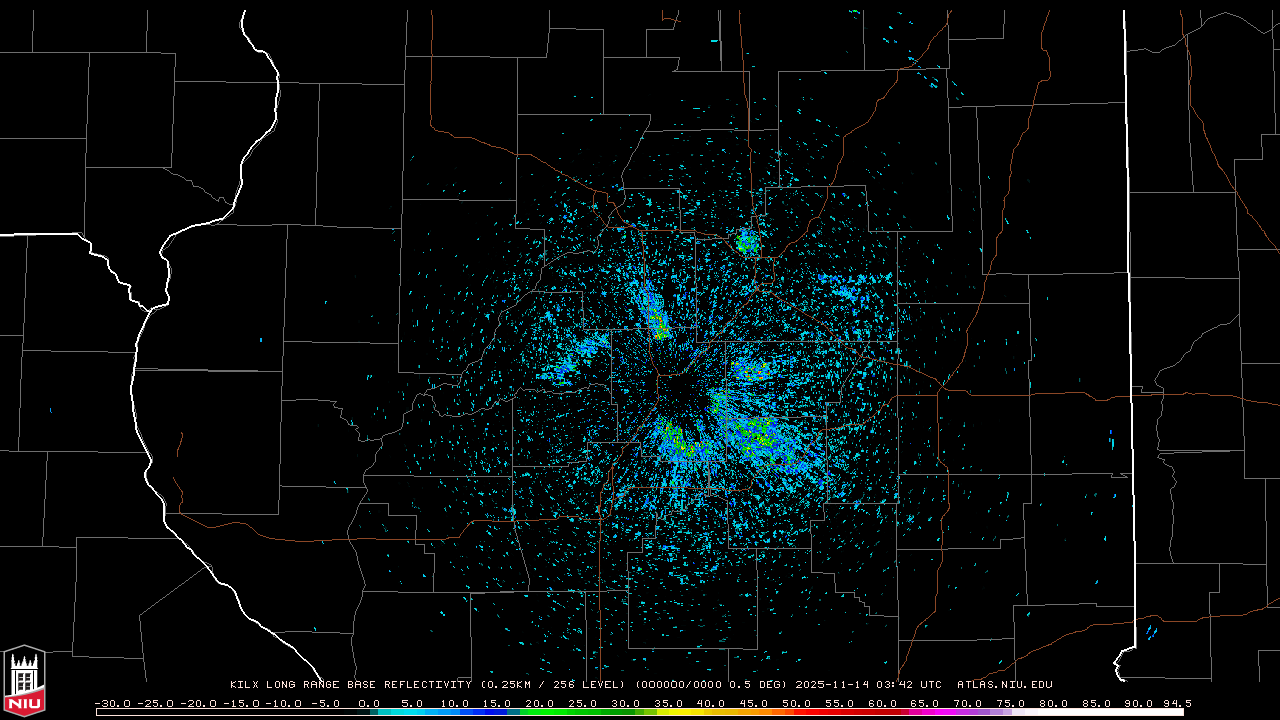Screen dimensions: 1280x720
Task: Click the 0.0 scale label
Action: point(369,703)
